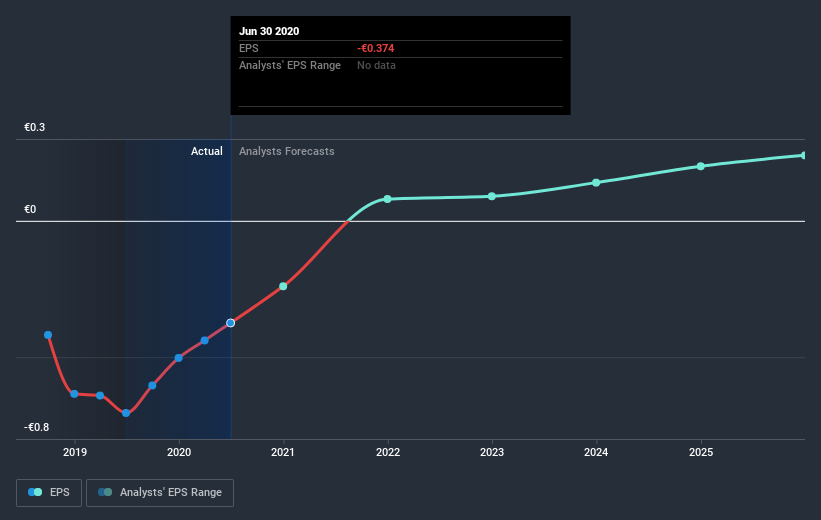The image size is (821, 520).
Task: Click the €0 y-axis label
Action: 30,209
